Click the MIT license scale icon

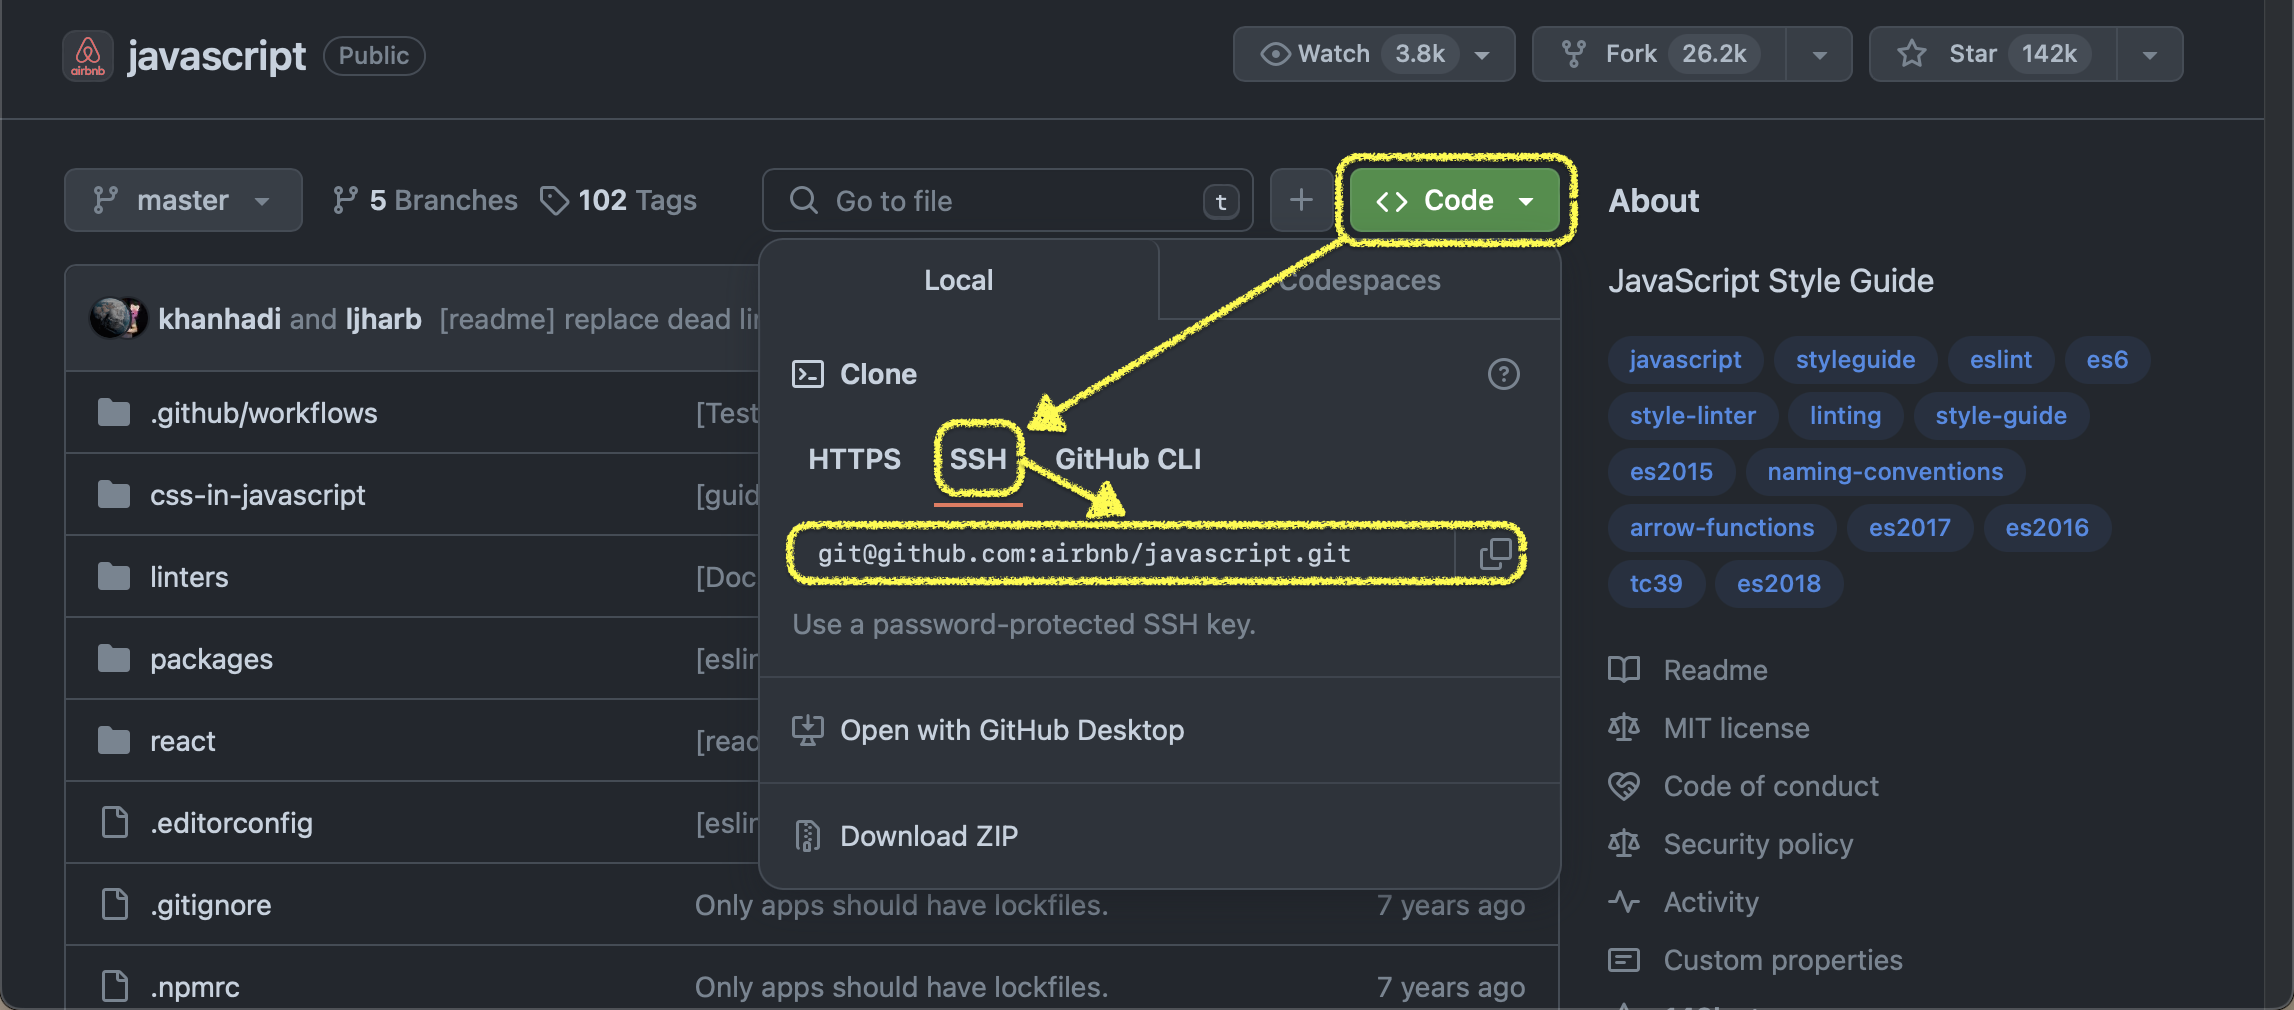1624,727
